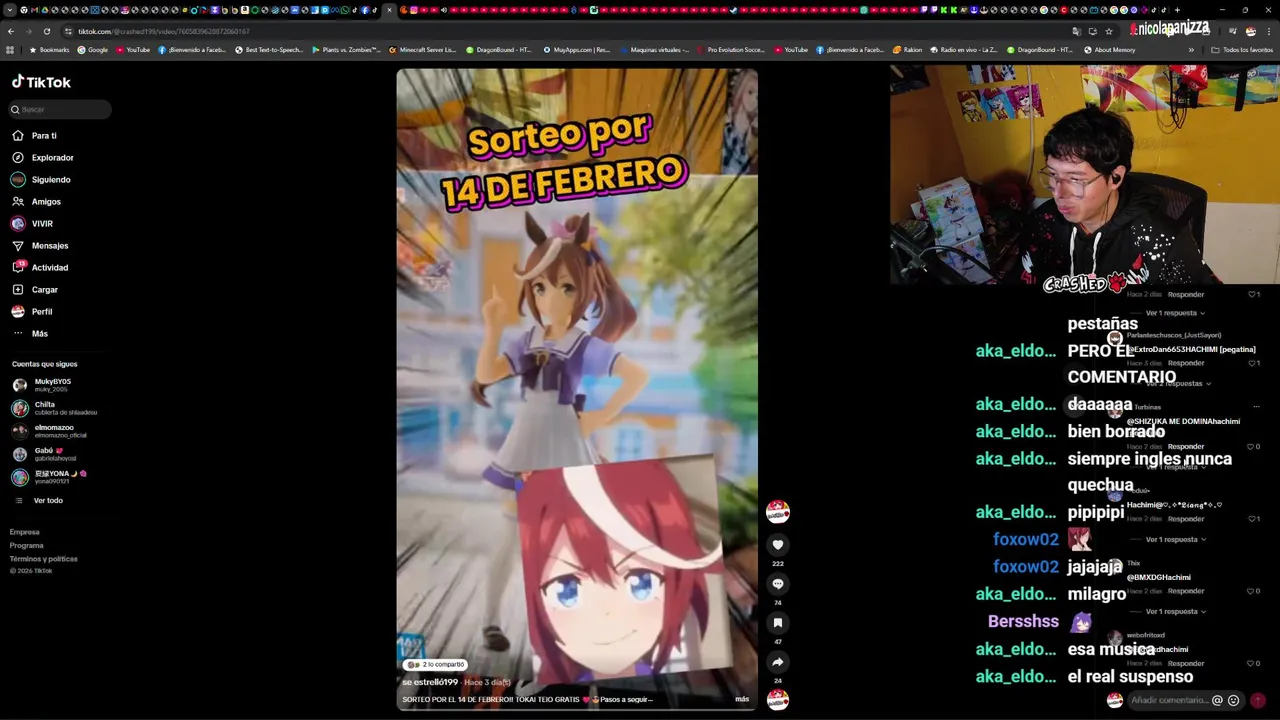Open Mensajes inbox
The image size is (1280, 720).
40,245
